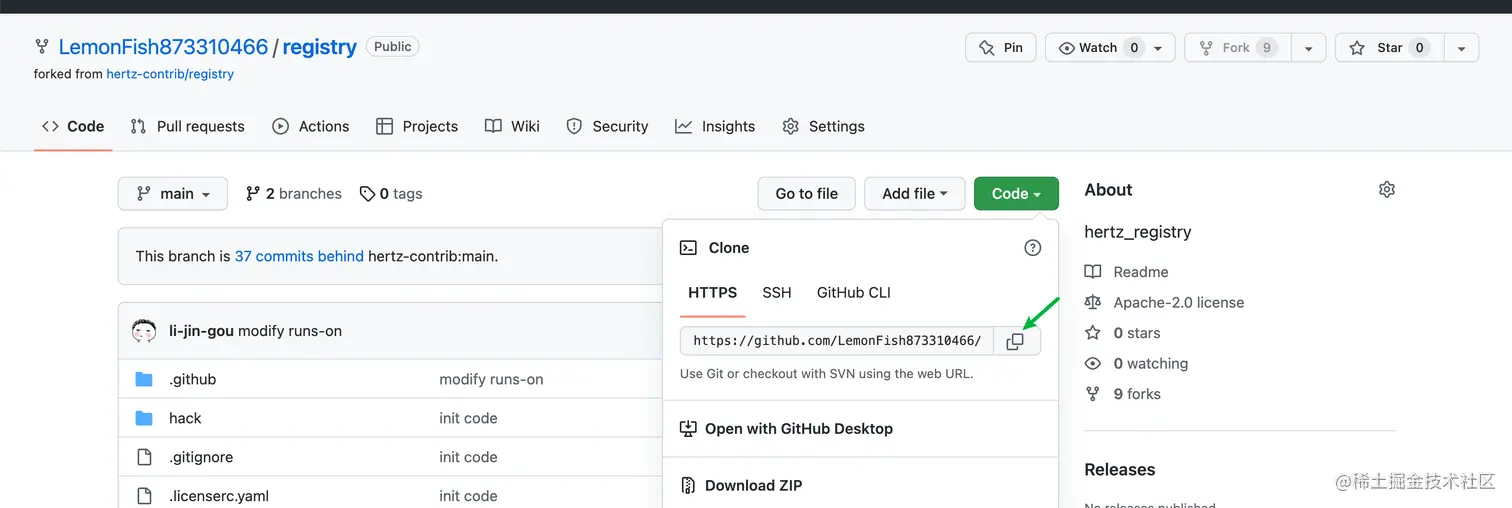View the 2 branches link
Screen dimensions: 1512x508
point(294,194)
